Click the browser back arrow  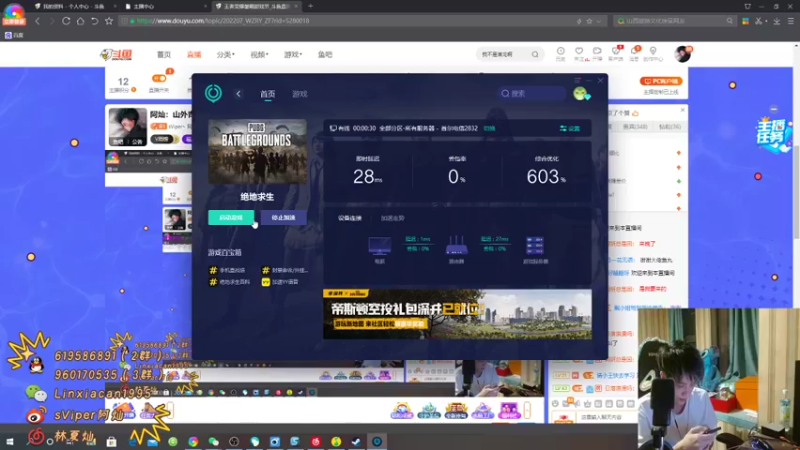click(x=37, y=21)
